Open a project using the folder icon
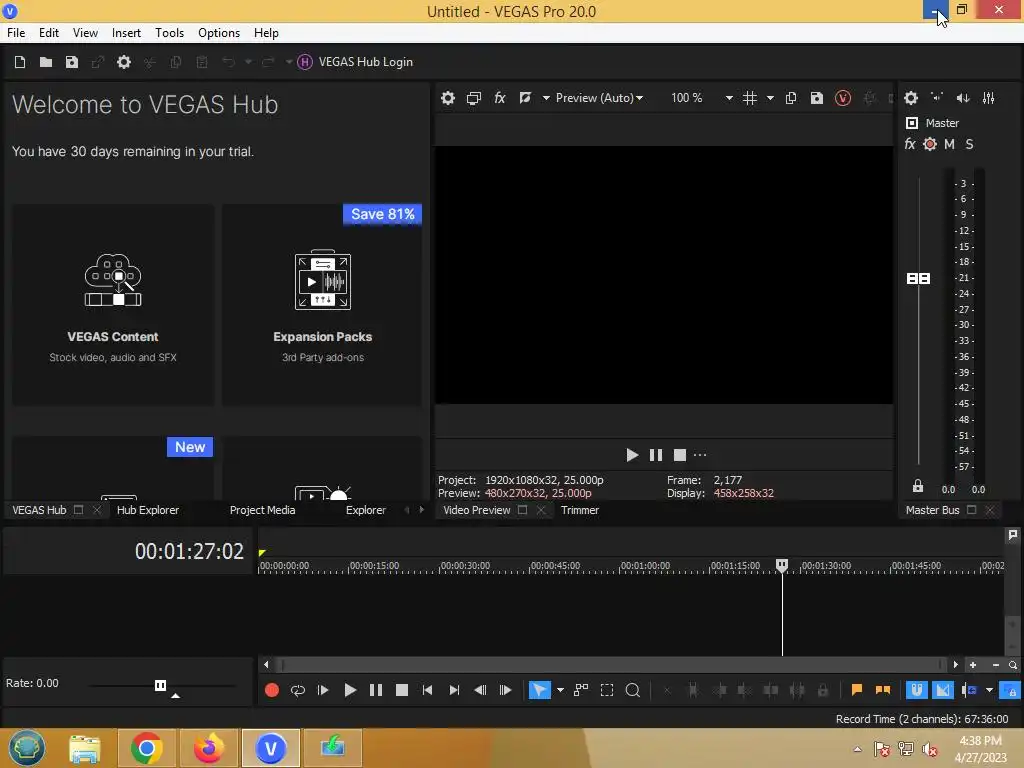 click(x=46, y=62)
